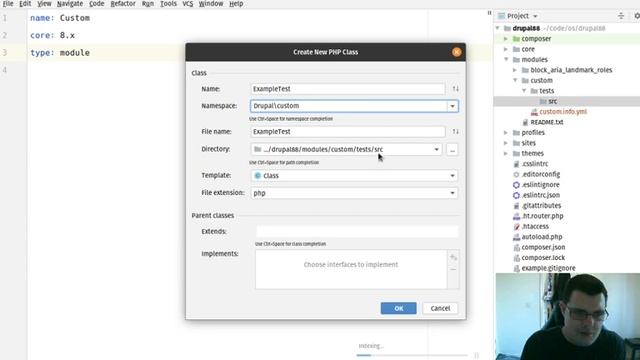Select README.txt file
Image resolution: width=640 pixels, height=360 pixels.
pyautogui.click(x=547, y=122)
